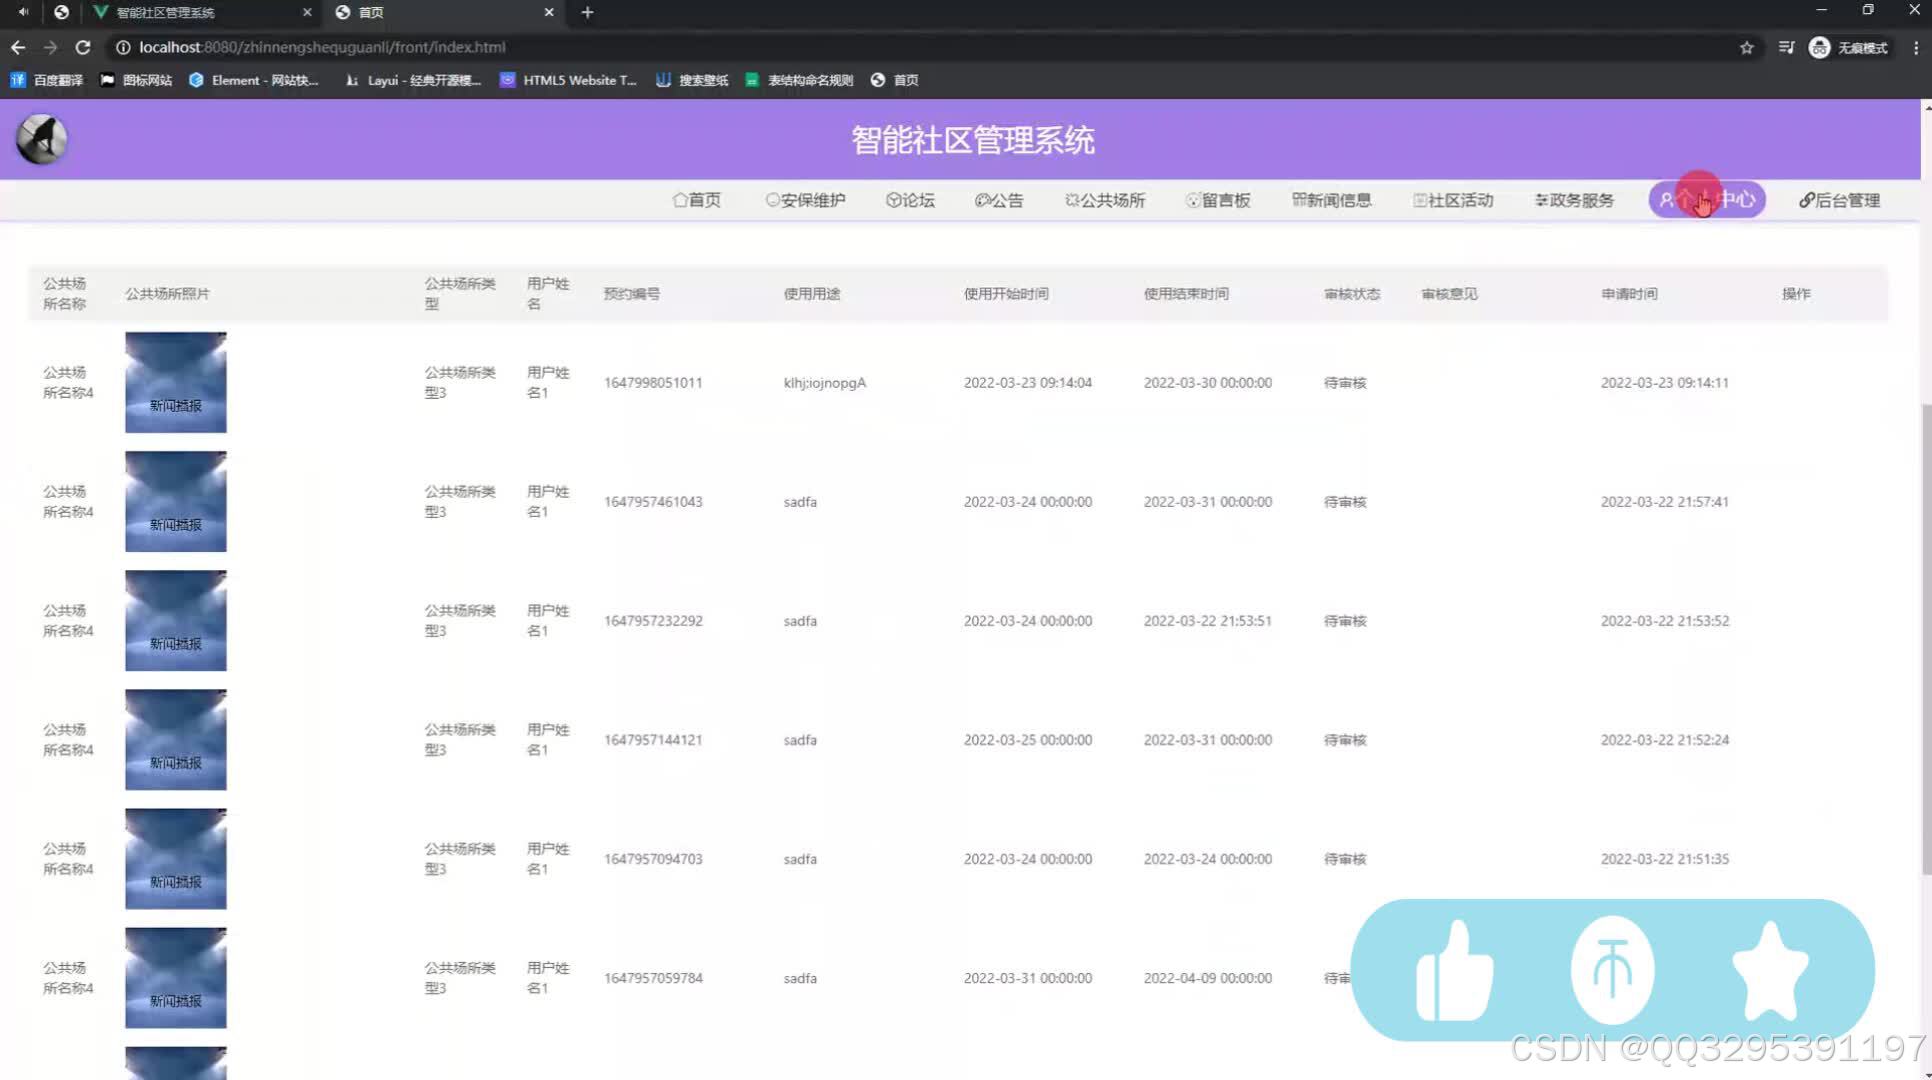Click the 智能社区管理系统 header title
The image size is (1932, 1080).
pyautogui.click(x=973, y=140)
